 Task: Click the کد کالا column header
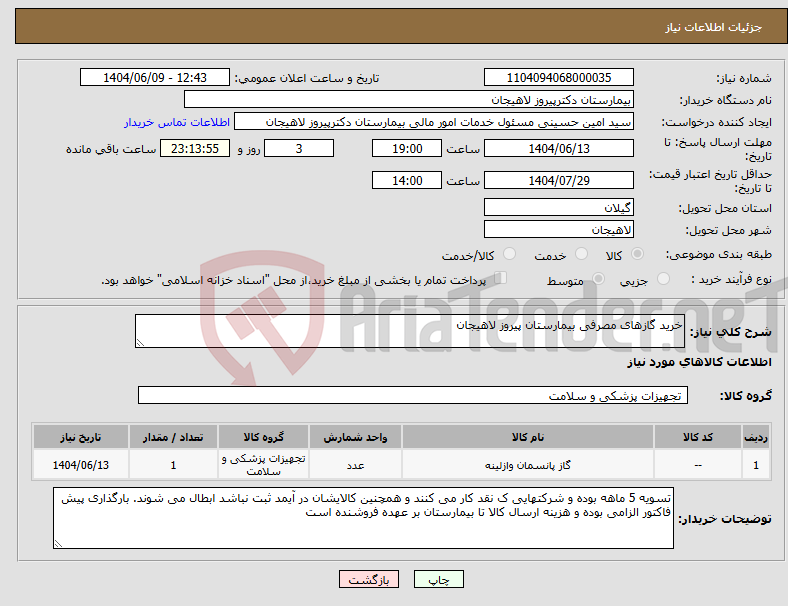(x=698, y=437)
